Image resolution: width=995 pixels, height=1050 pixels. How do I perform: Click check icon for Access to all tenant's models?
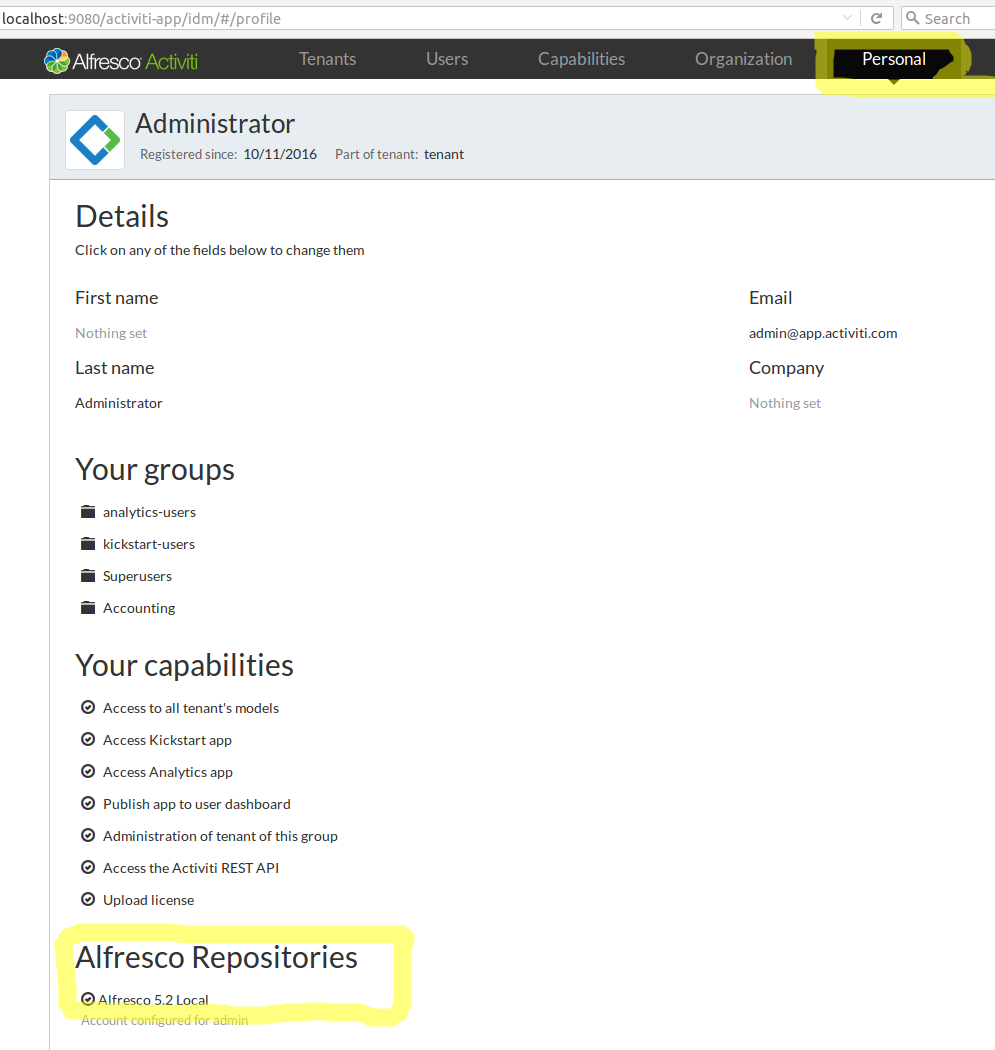coord(88,707)
